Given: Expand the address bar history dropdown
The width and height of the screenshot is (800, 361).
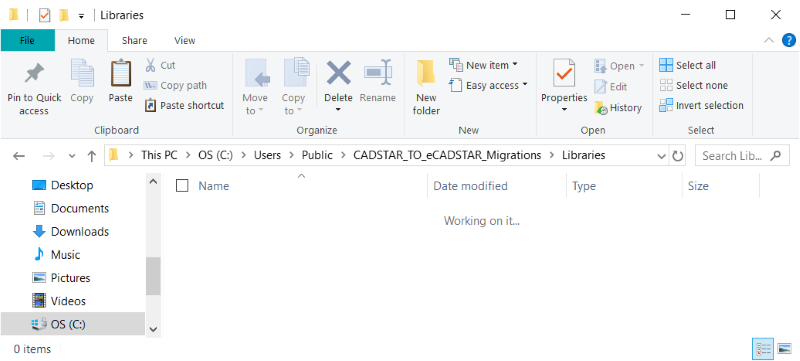Looking at the screenshot, I should pyautogui.click(x=662, y=156).
